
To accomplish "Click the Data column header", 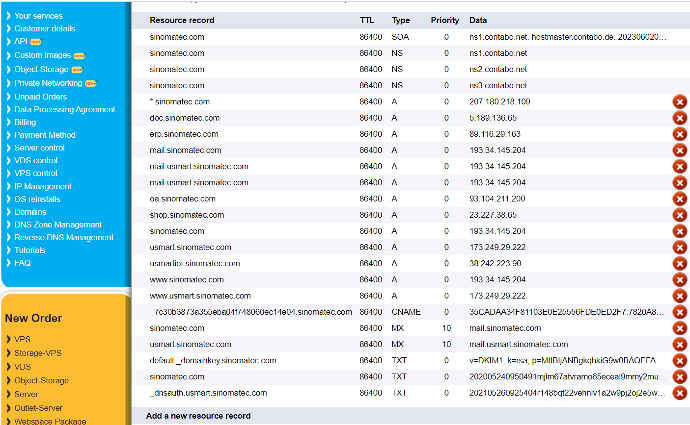I will pyautogui.click(x=478, y=20).
